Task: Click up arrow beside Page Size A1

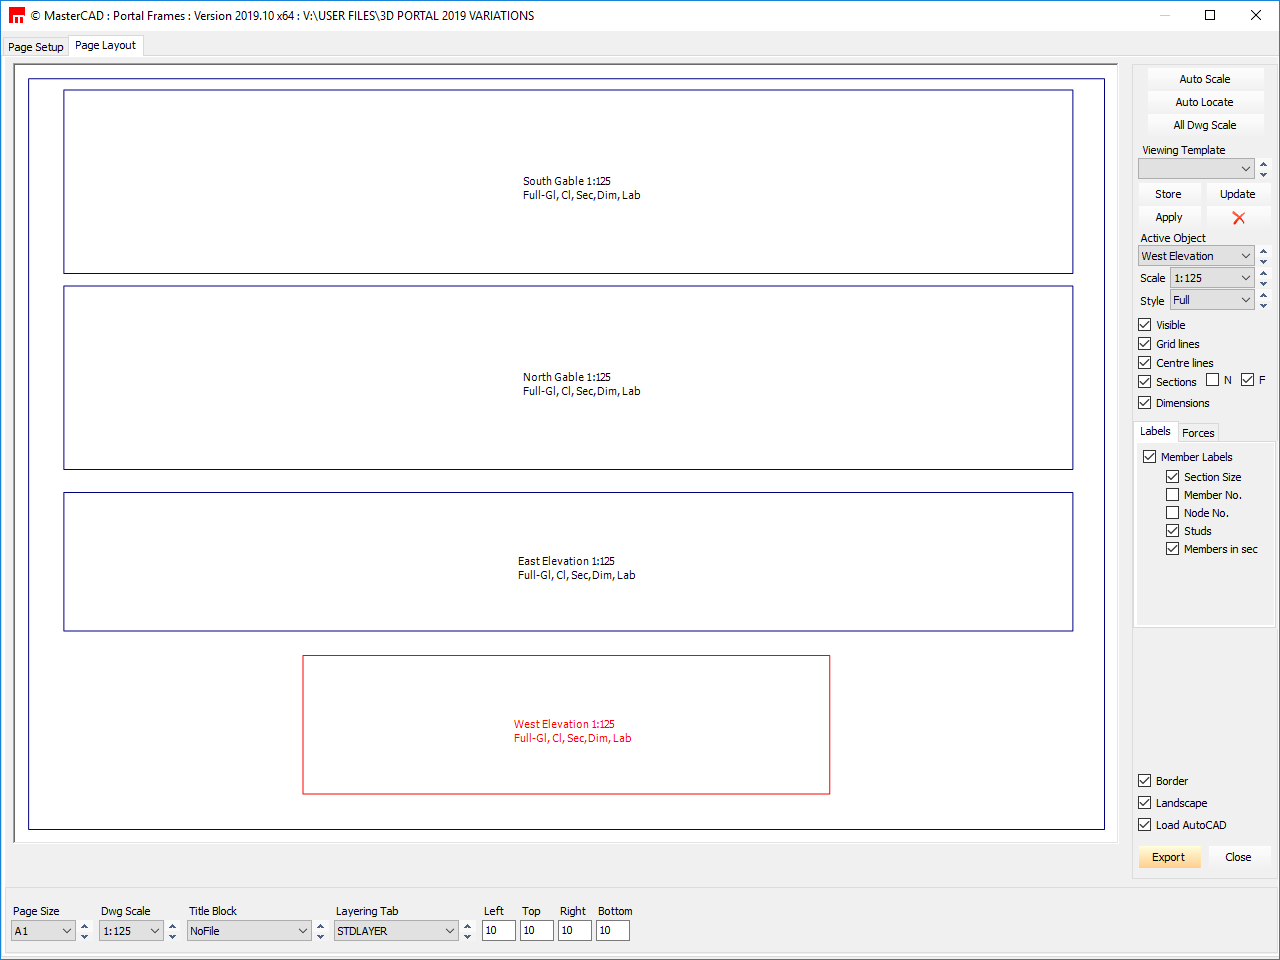Action: click(84, 926)
